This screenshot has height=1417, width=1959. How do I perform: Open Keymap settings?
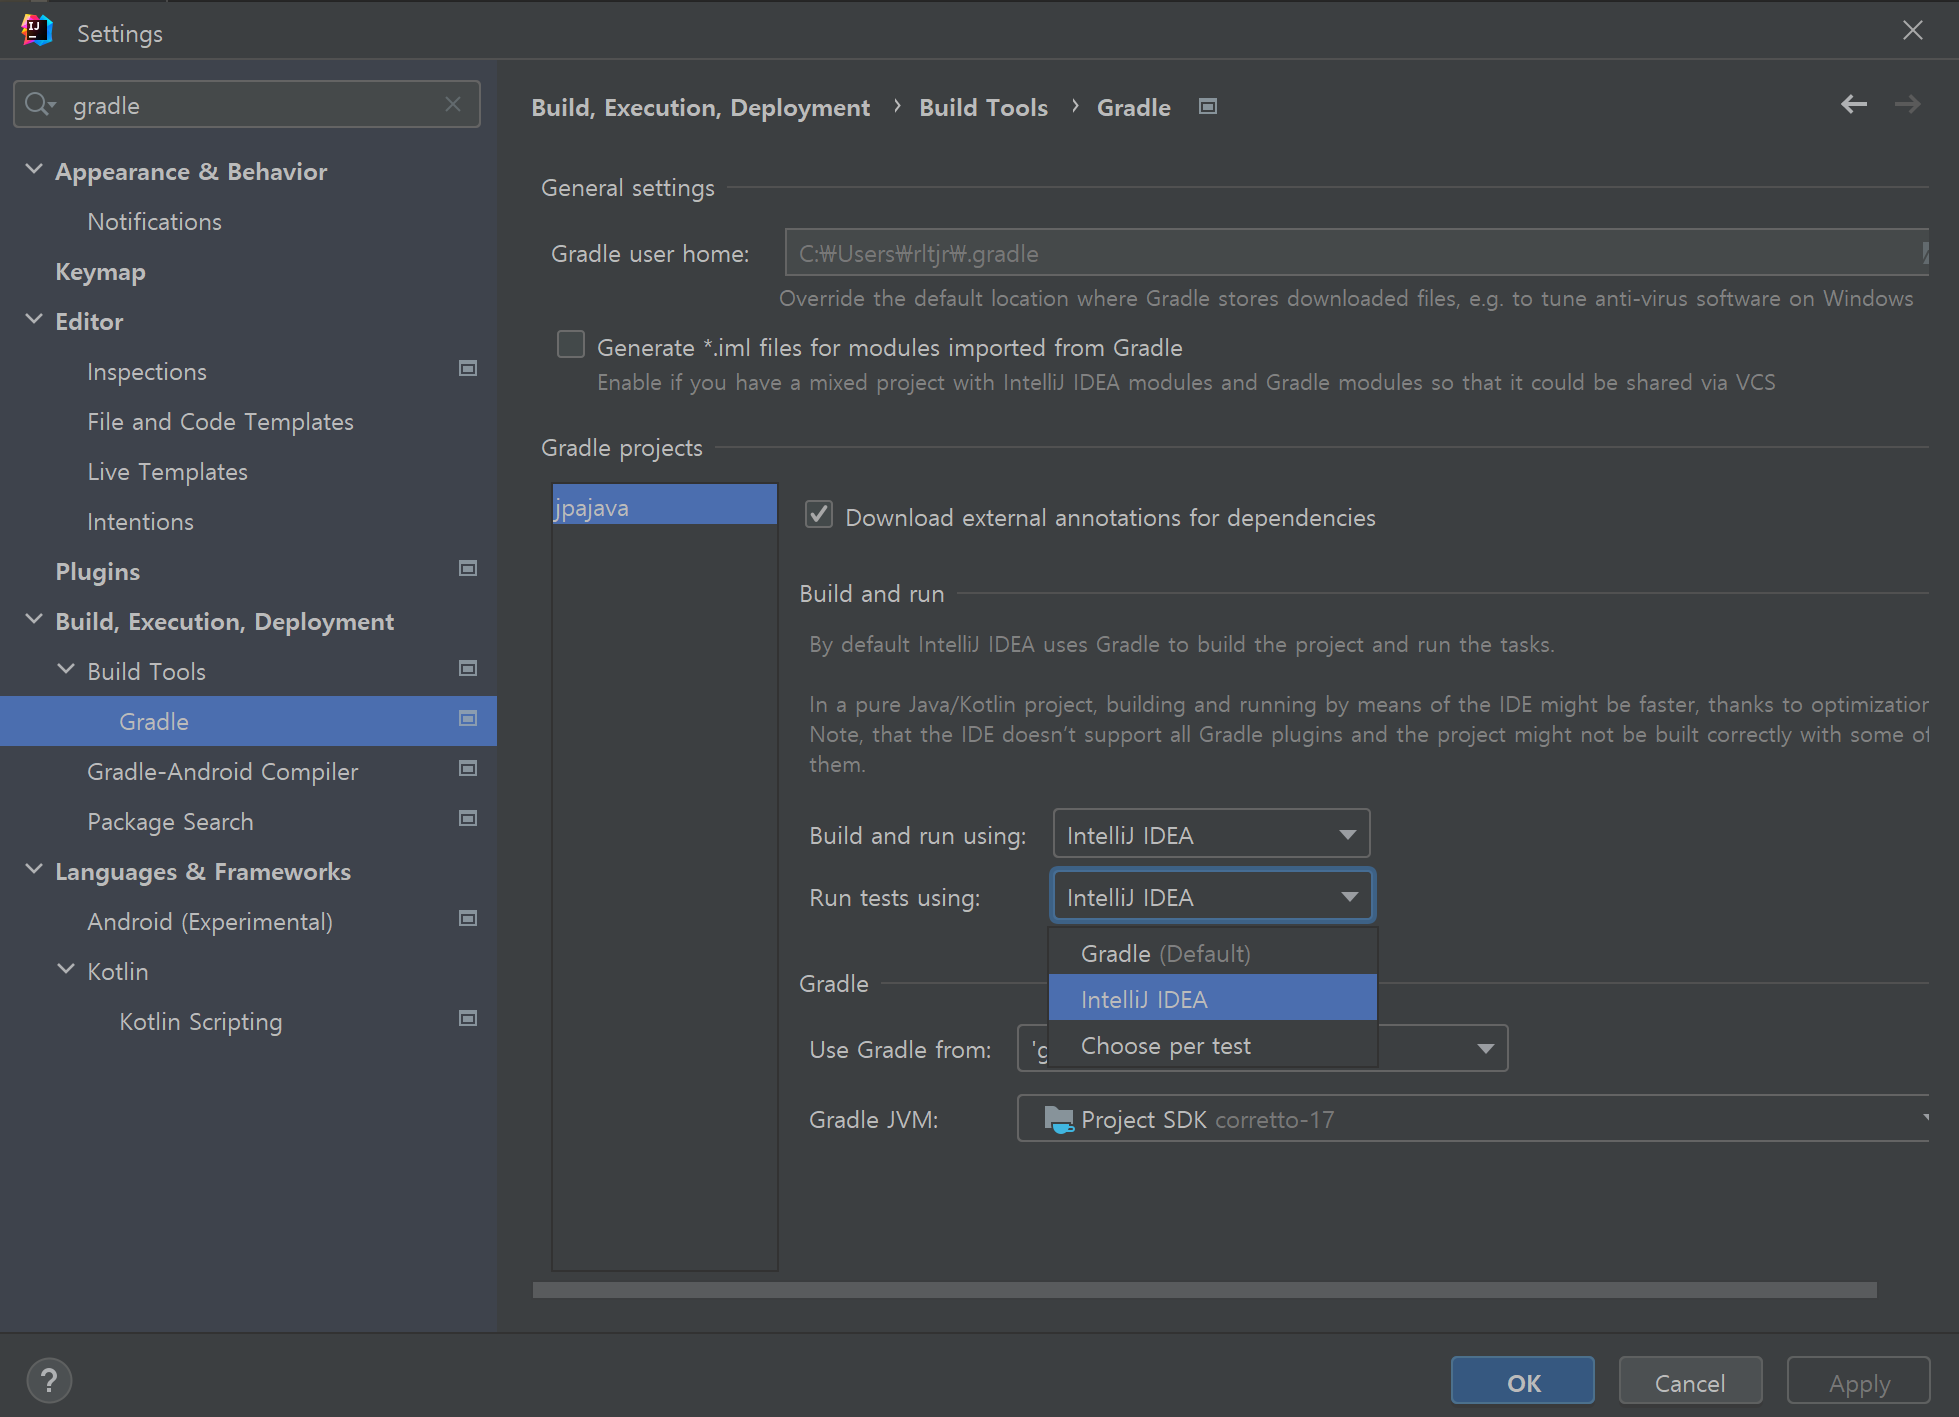pos(100,271)
